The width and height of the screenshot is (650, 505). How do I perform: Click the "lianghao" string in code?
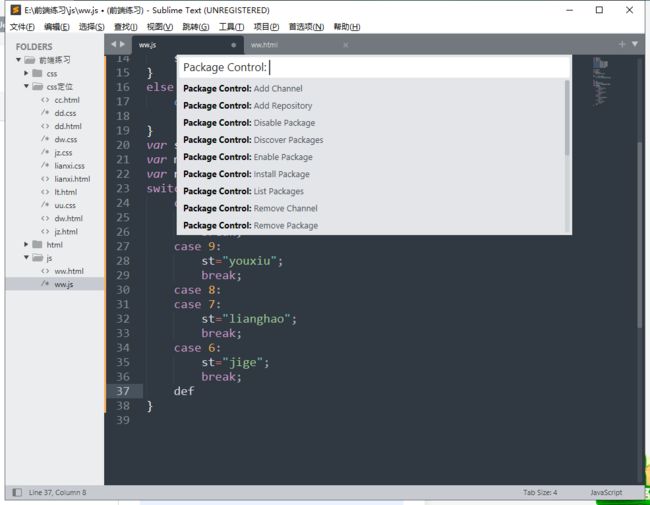click(x=256, y=319)
